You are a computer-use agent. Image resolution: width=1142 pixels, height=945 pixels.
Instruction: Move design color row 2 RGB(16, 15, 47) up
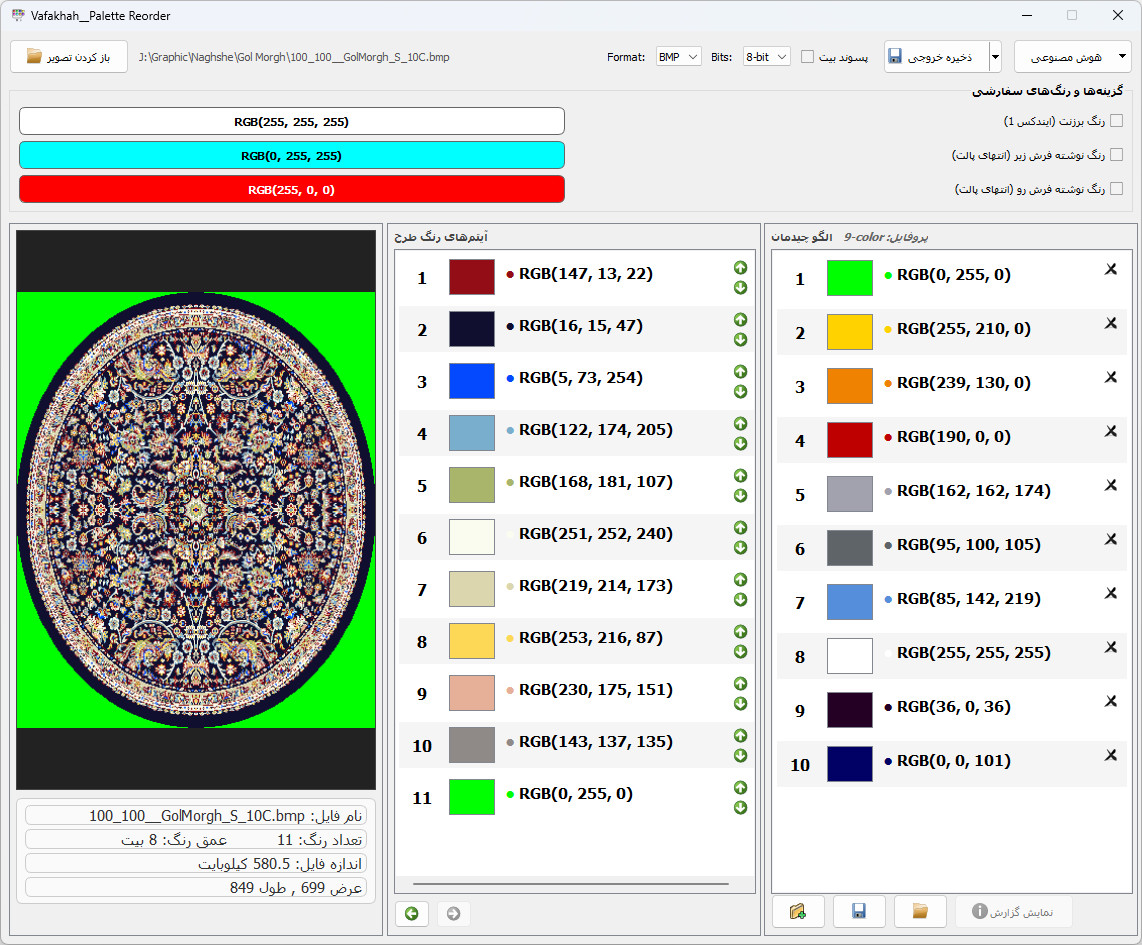coord(740,320)
